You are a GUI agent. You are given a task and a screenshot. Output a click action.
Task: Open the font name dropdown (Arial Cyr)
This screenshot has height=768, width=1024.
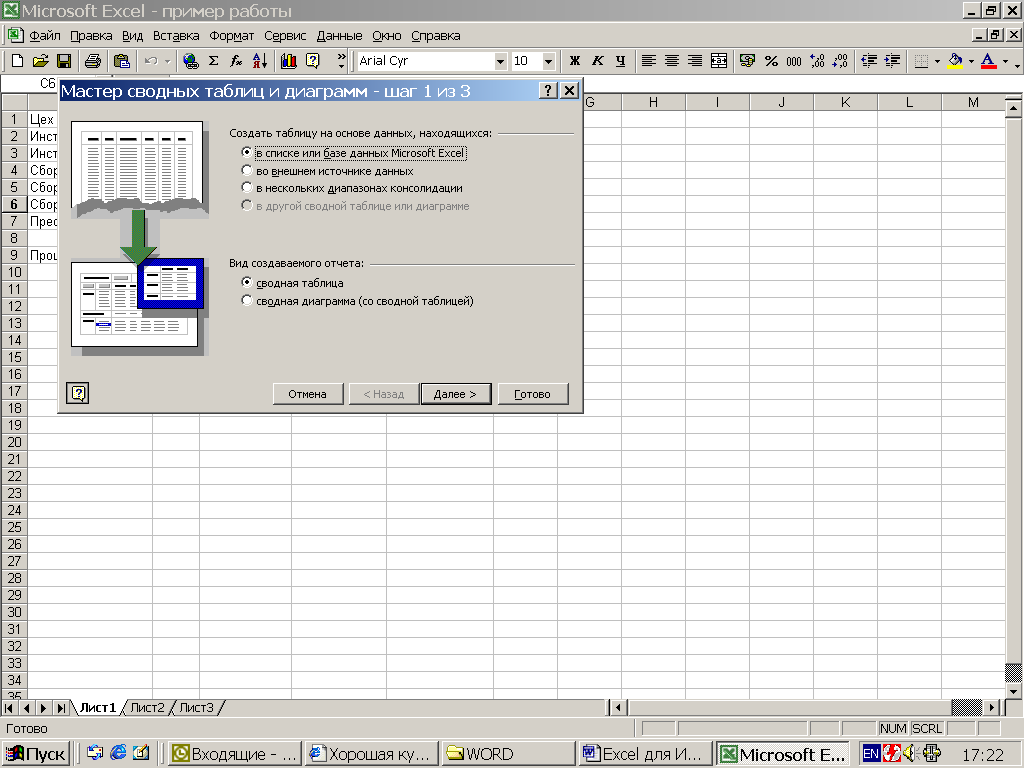pos(500,61)
